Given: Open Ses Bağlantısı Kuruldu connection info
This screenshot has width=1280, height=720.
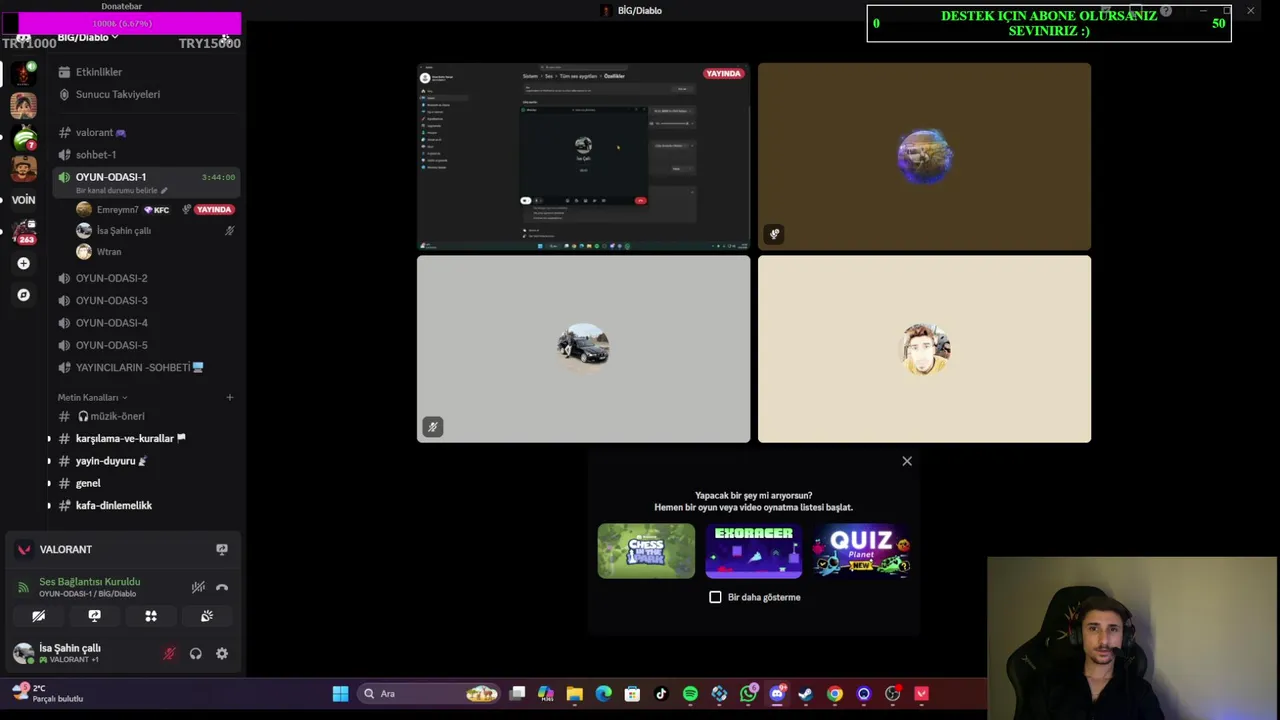Looking at the screenshot, I should 89,582.
